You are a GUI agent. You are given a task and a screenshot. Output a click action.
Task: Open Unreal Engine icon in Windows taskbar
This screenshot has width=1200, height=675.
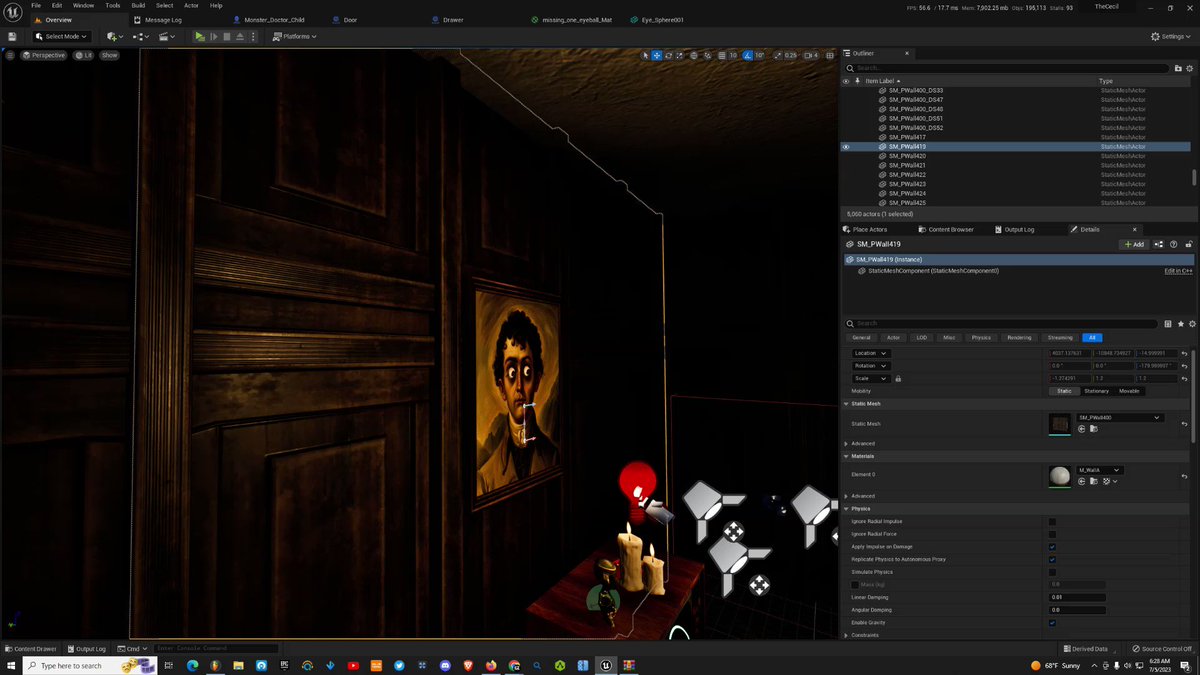[x=605, y=665]
